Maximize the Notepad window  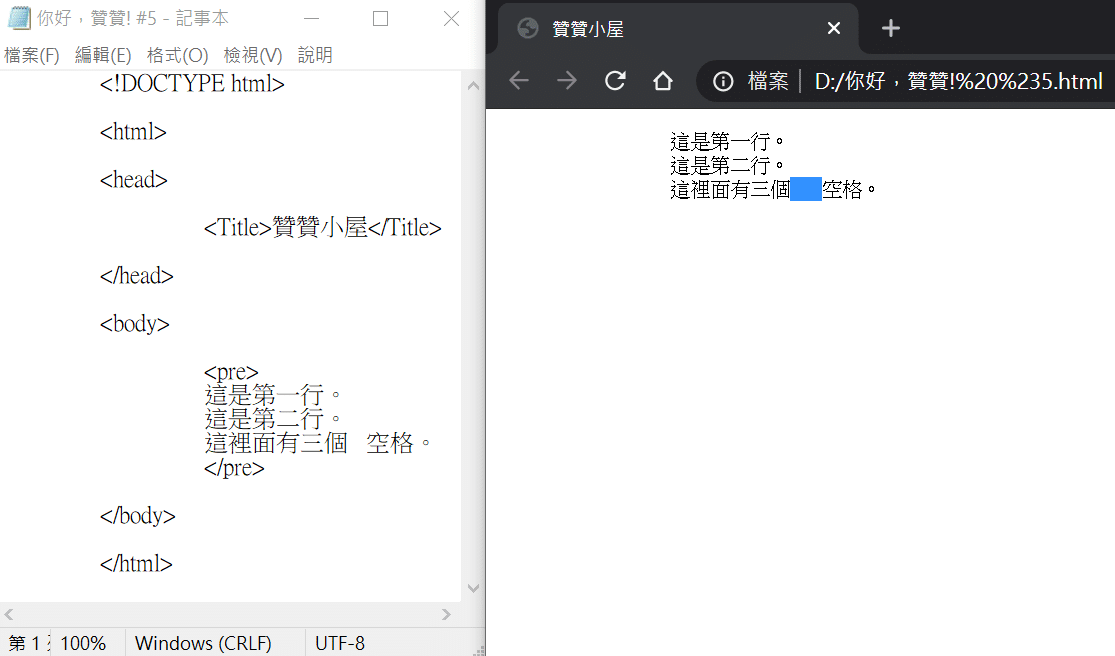click(x=380, y=18)
